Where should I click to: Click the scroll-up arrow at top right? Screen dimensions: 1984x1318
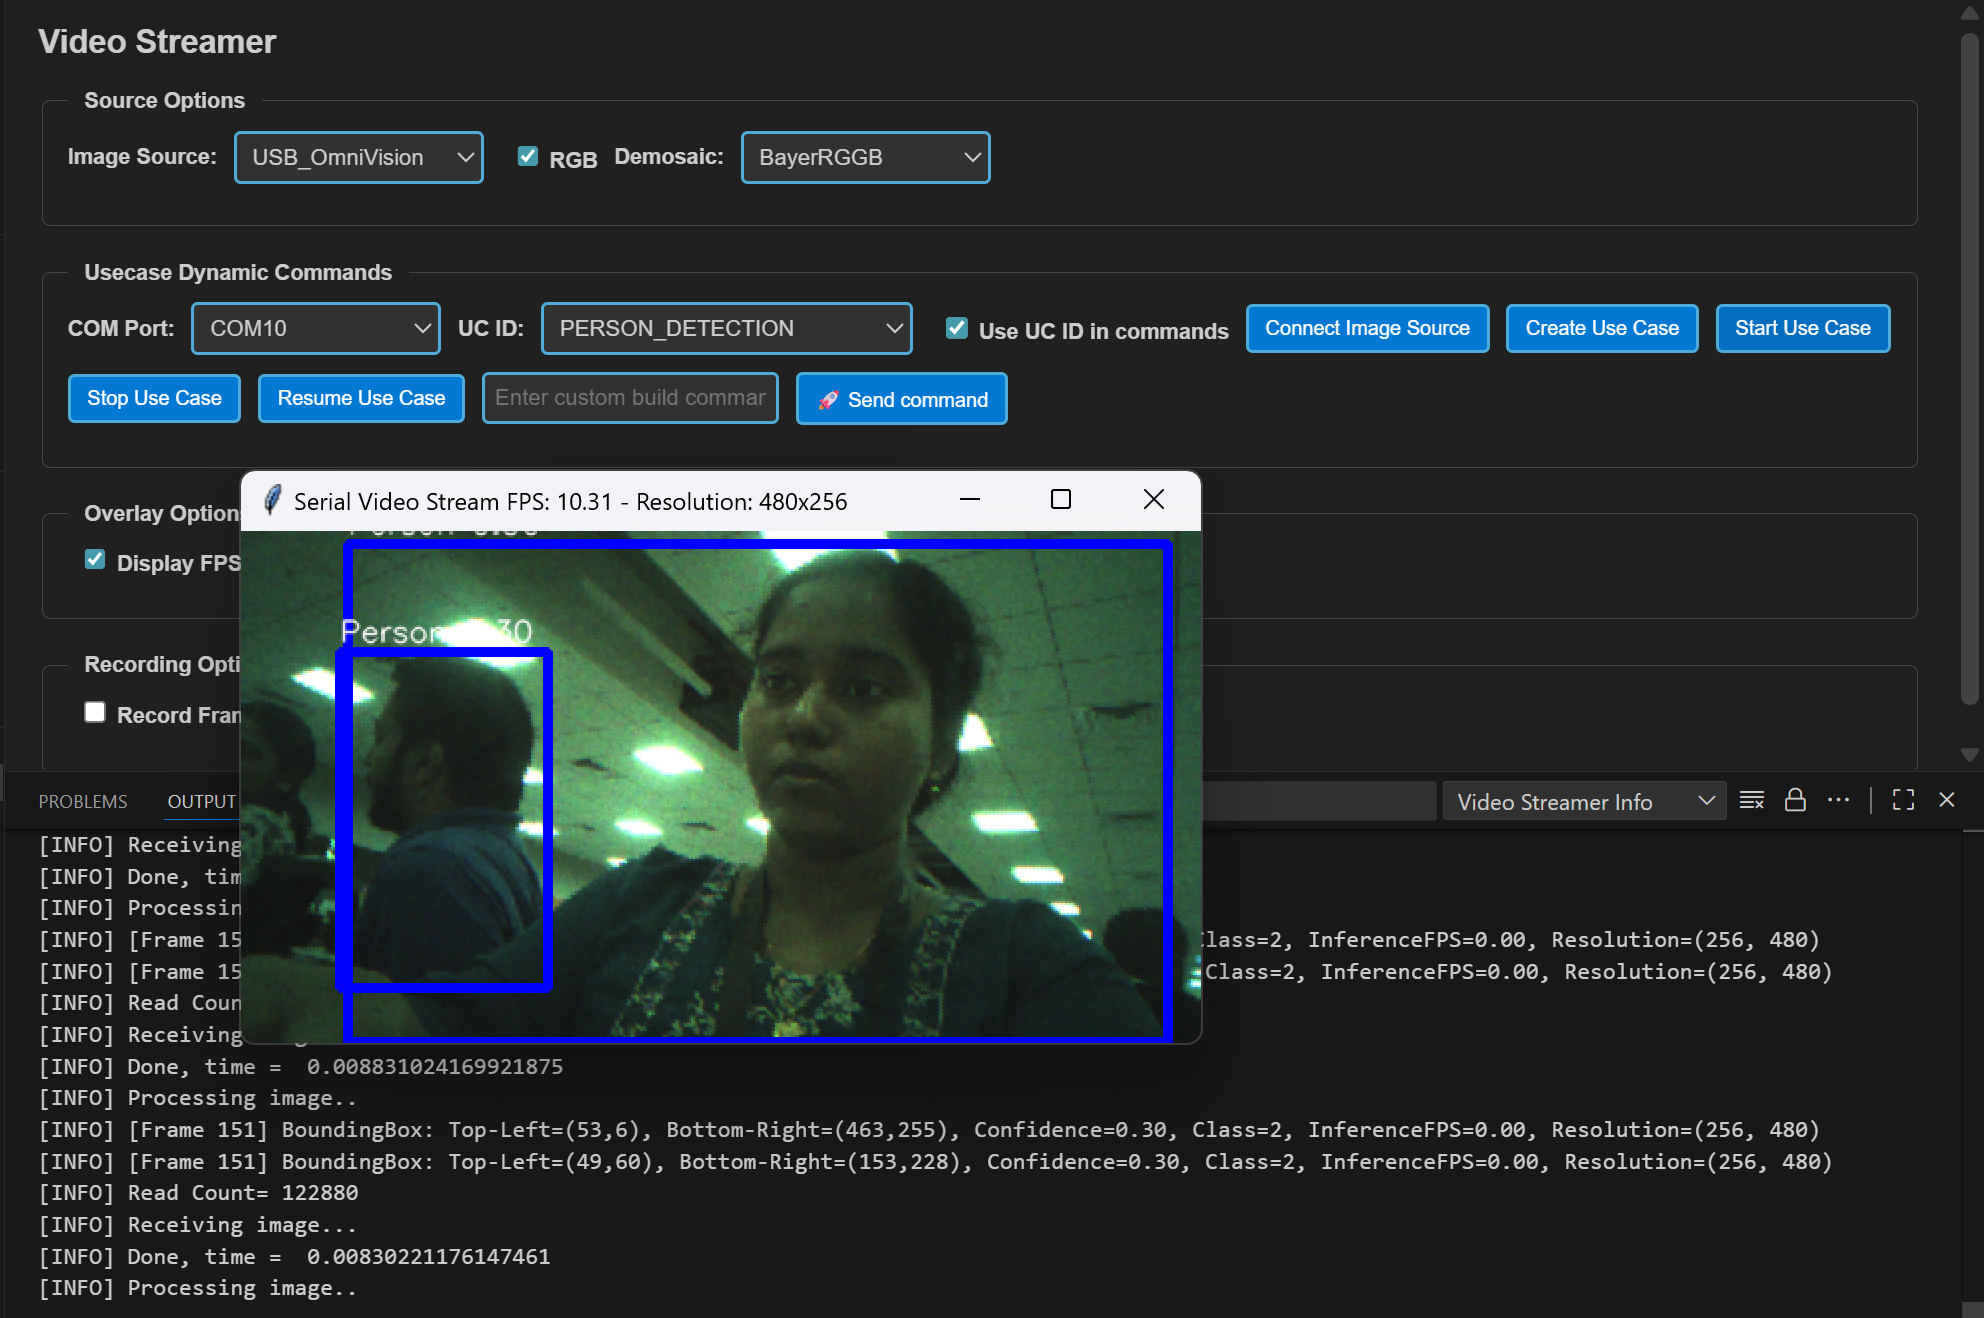1969,14
